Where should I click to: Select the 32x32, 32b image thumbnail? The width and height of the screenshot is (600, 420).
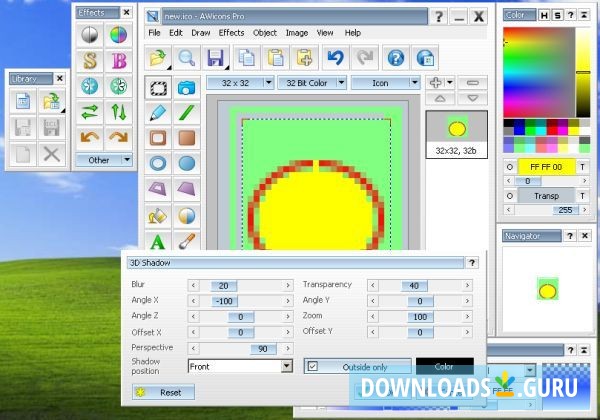click(457, 135)
